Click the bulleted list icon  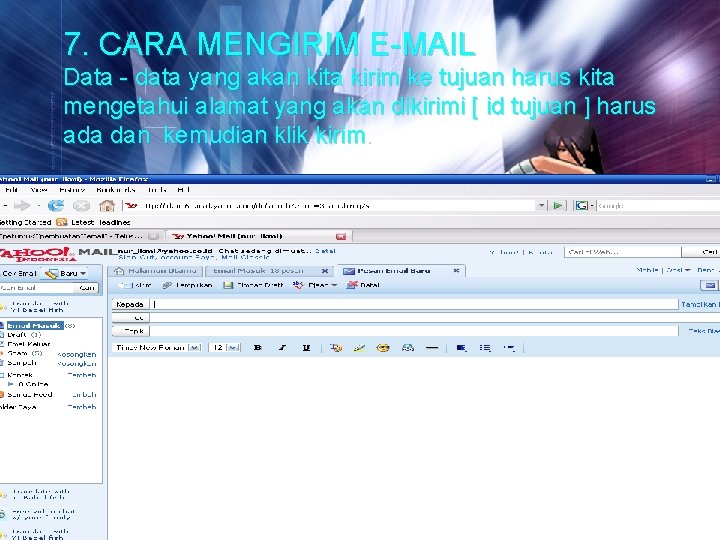[x=485, y=348]
